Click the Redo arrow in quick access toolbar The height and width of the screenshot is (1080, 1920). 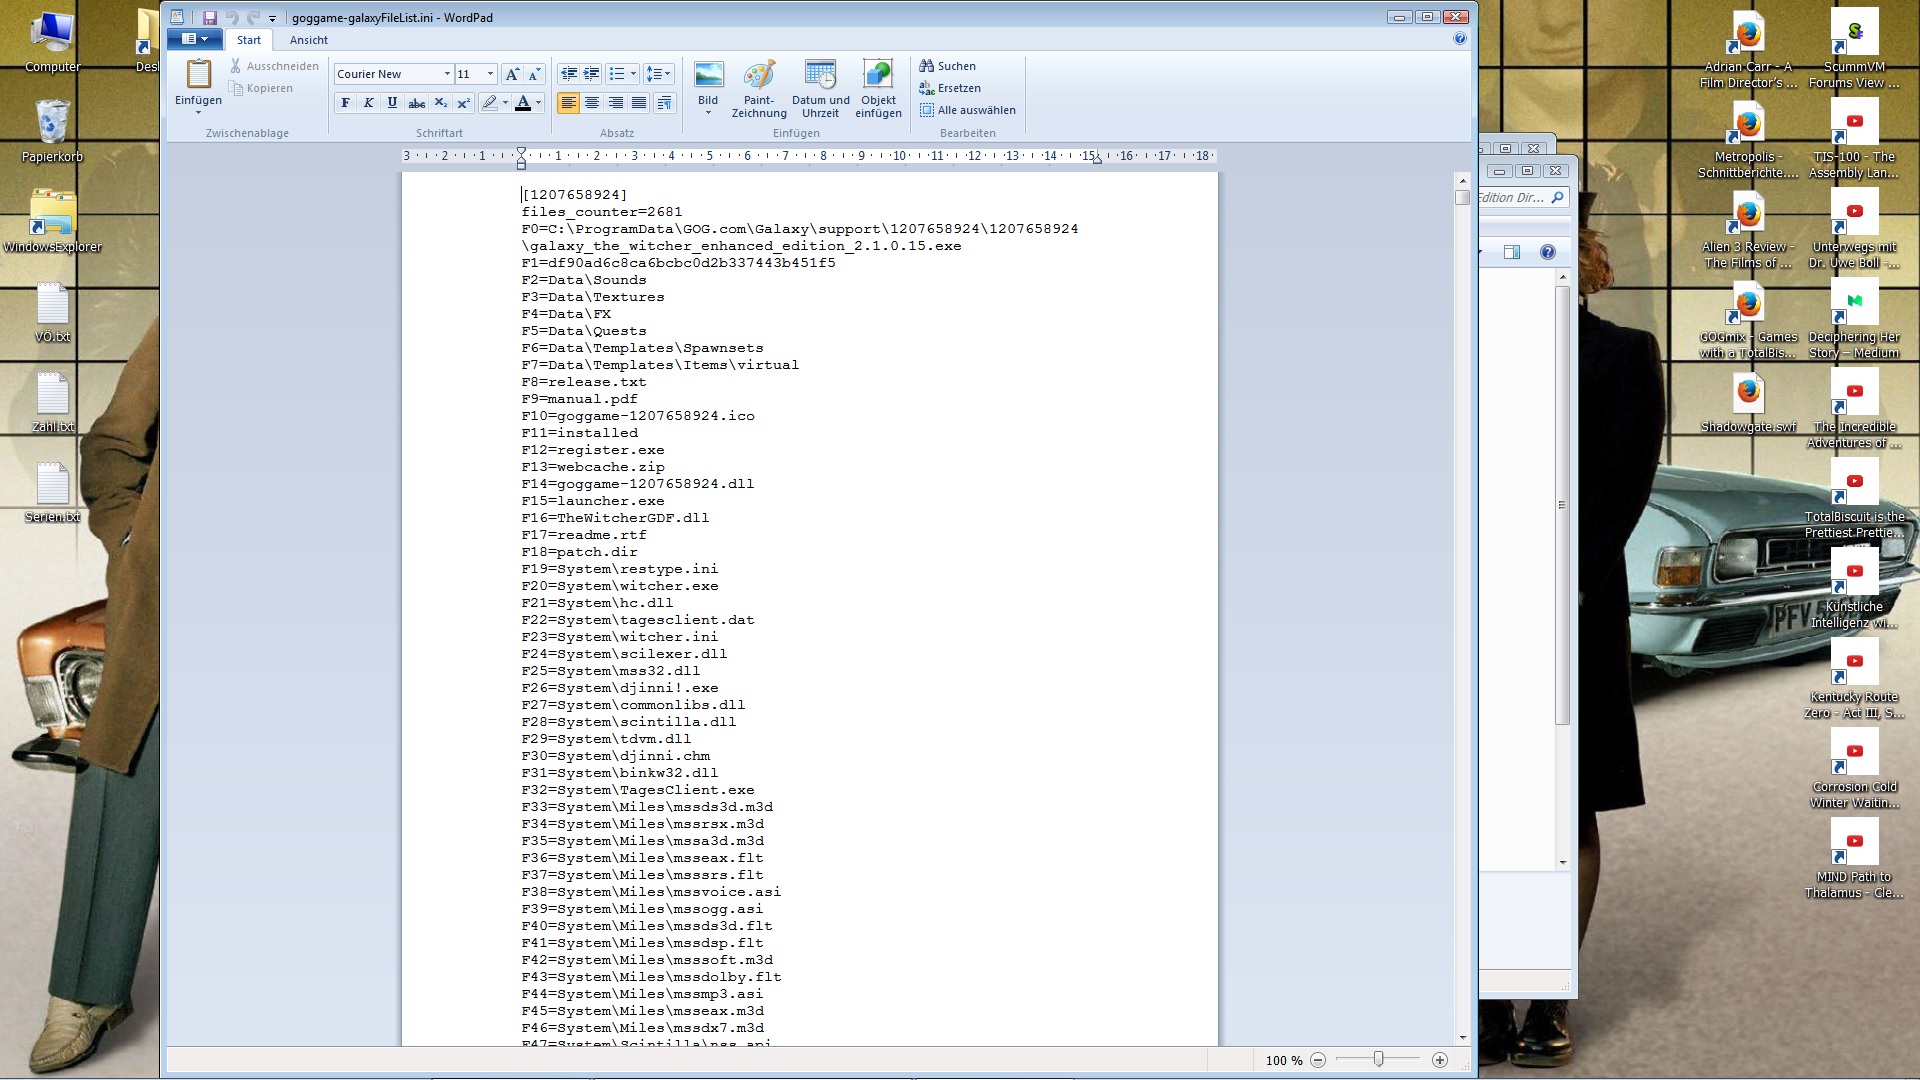pyautogui.click(x=253, y=17)
